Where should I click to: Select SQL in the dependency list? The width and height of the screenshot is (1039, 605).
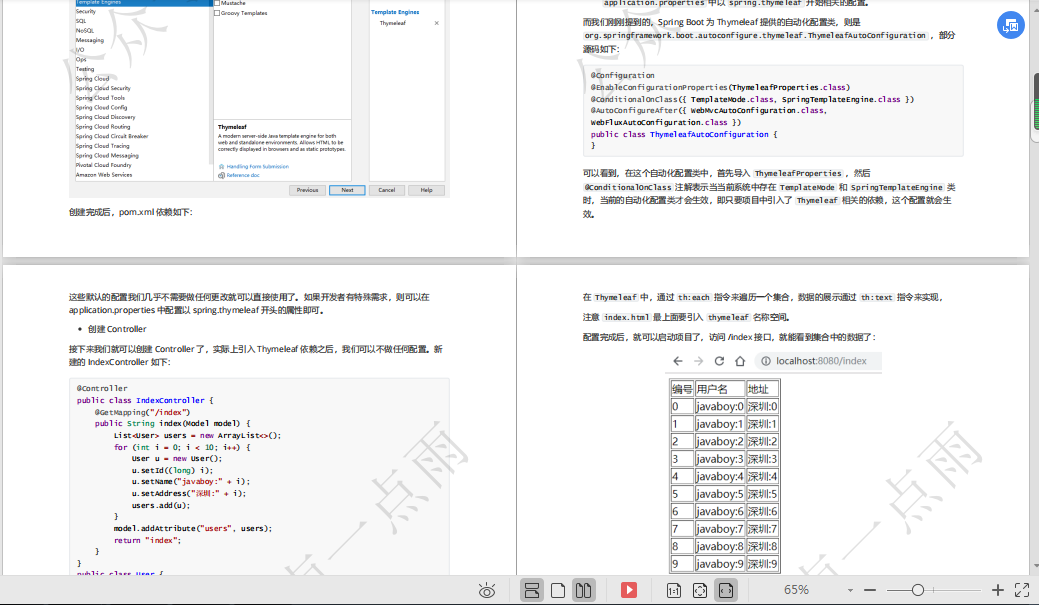tap(81, 21)
